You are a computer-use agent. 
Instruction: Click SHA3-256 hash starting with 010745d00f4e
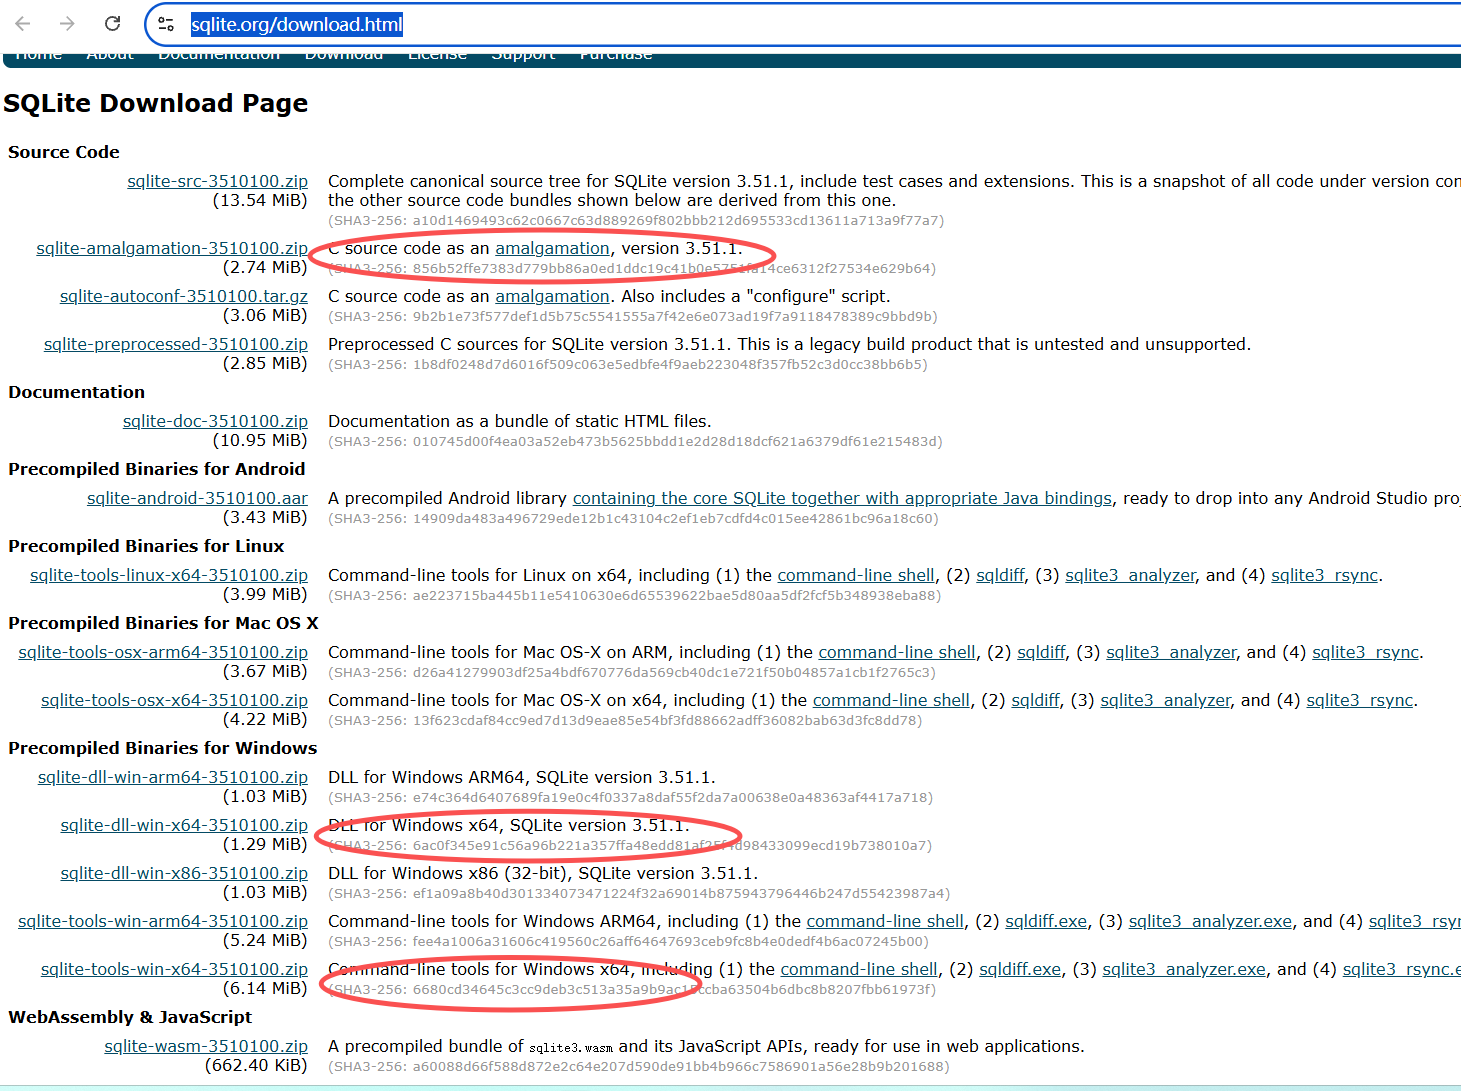(x=635, y=442)
